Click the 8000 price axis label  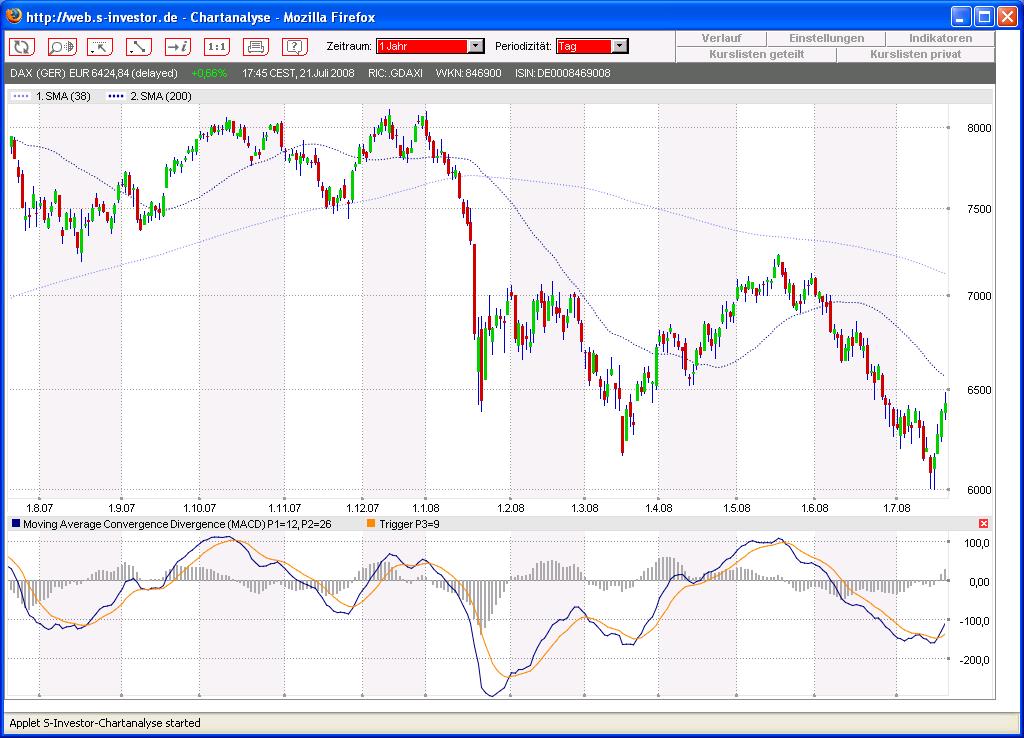coord(979,128)
